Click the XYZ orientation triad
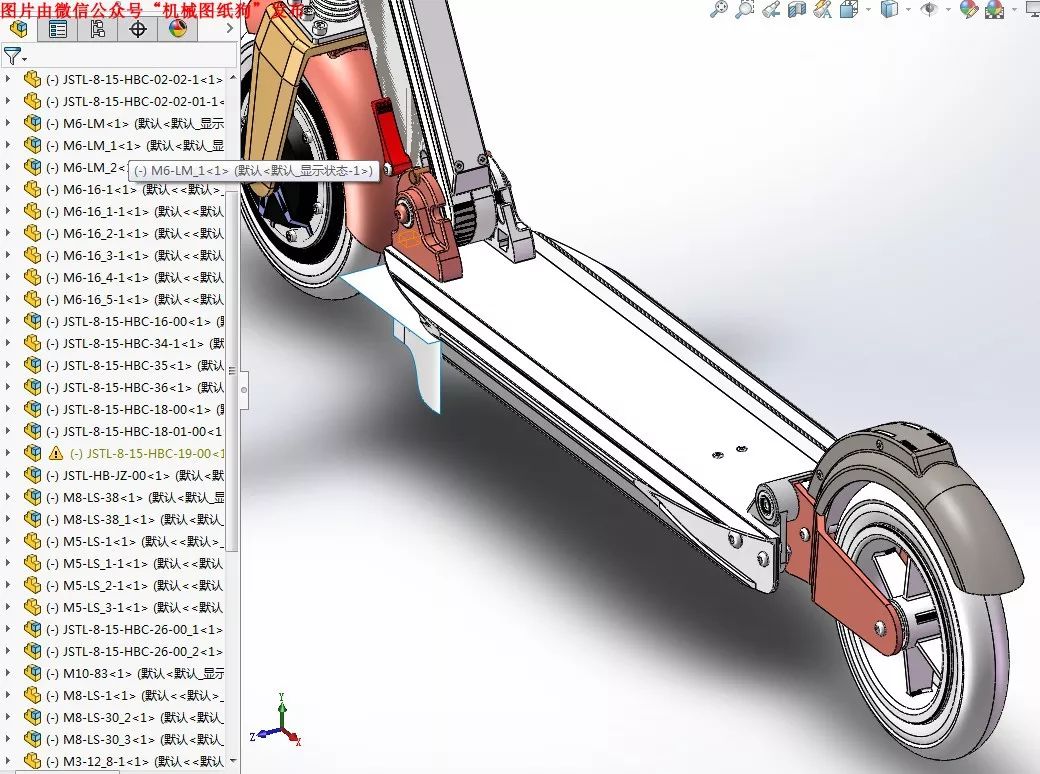Image resolution: width=1040 pixels, height=774 pixels. pos(277,720)
